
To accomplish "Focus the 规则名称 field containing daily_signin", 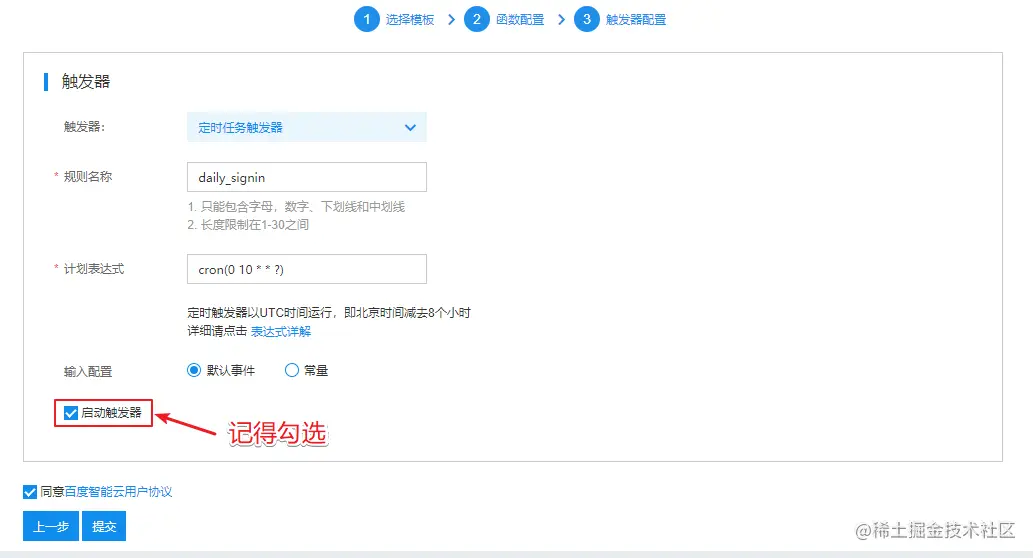I will [x=306, y=177].
